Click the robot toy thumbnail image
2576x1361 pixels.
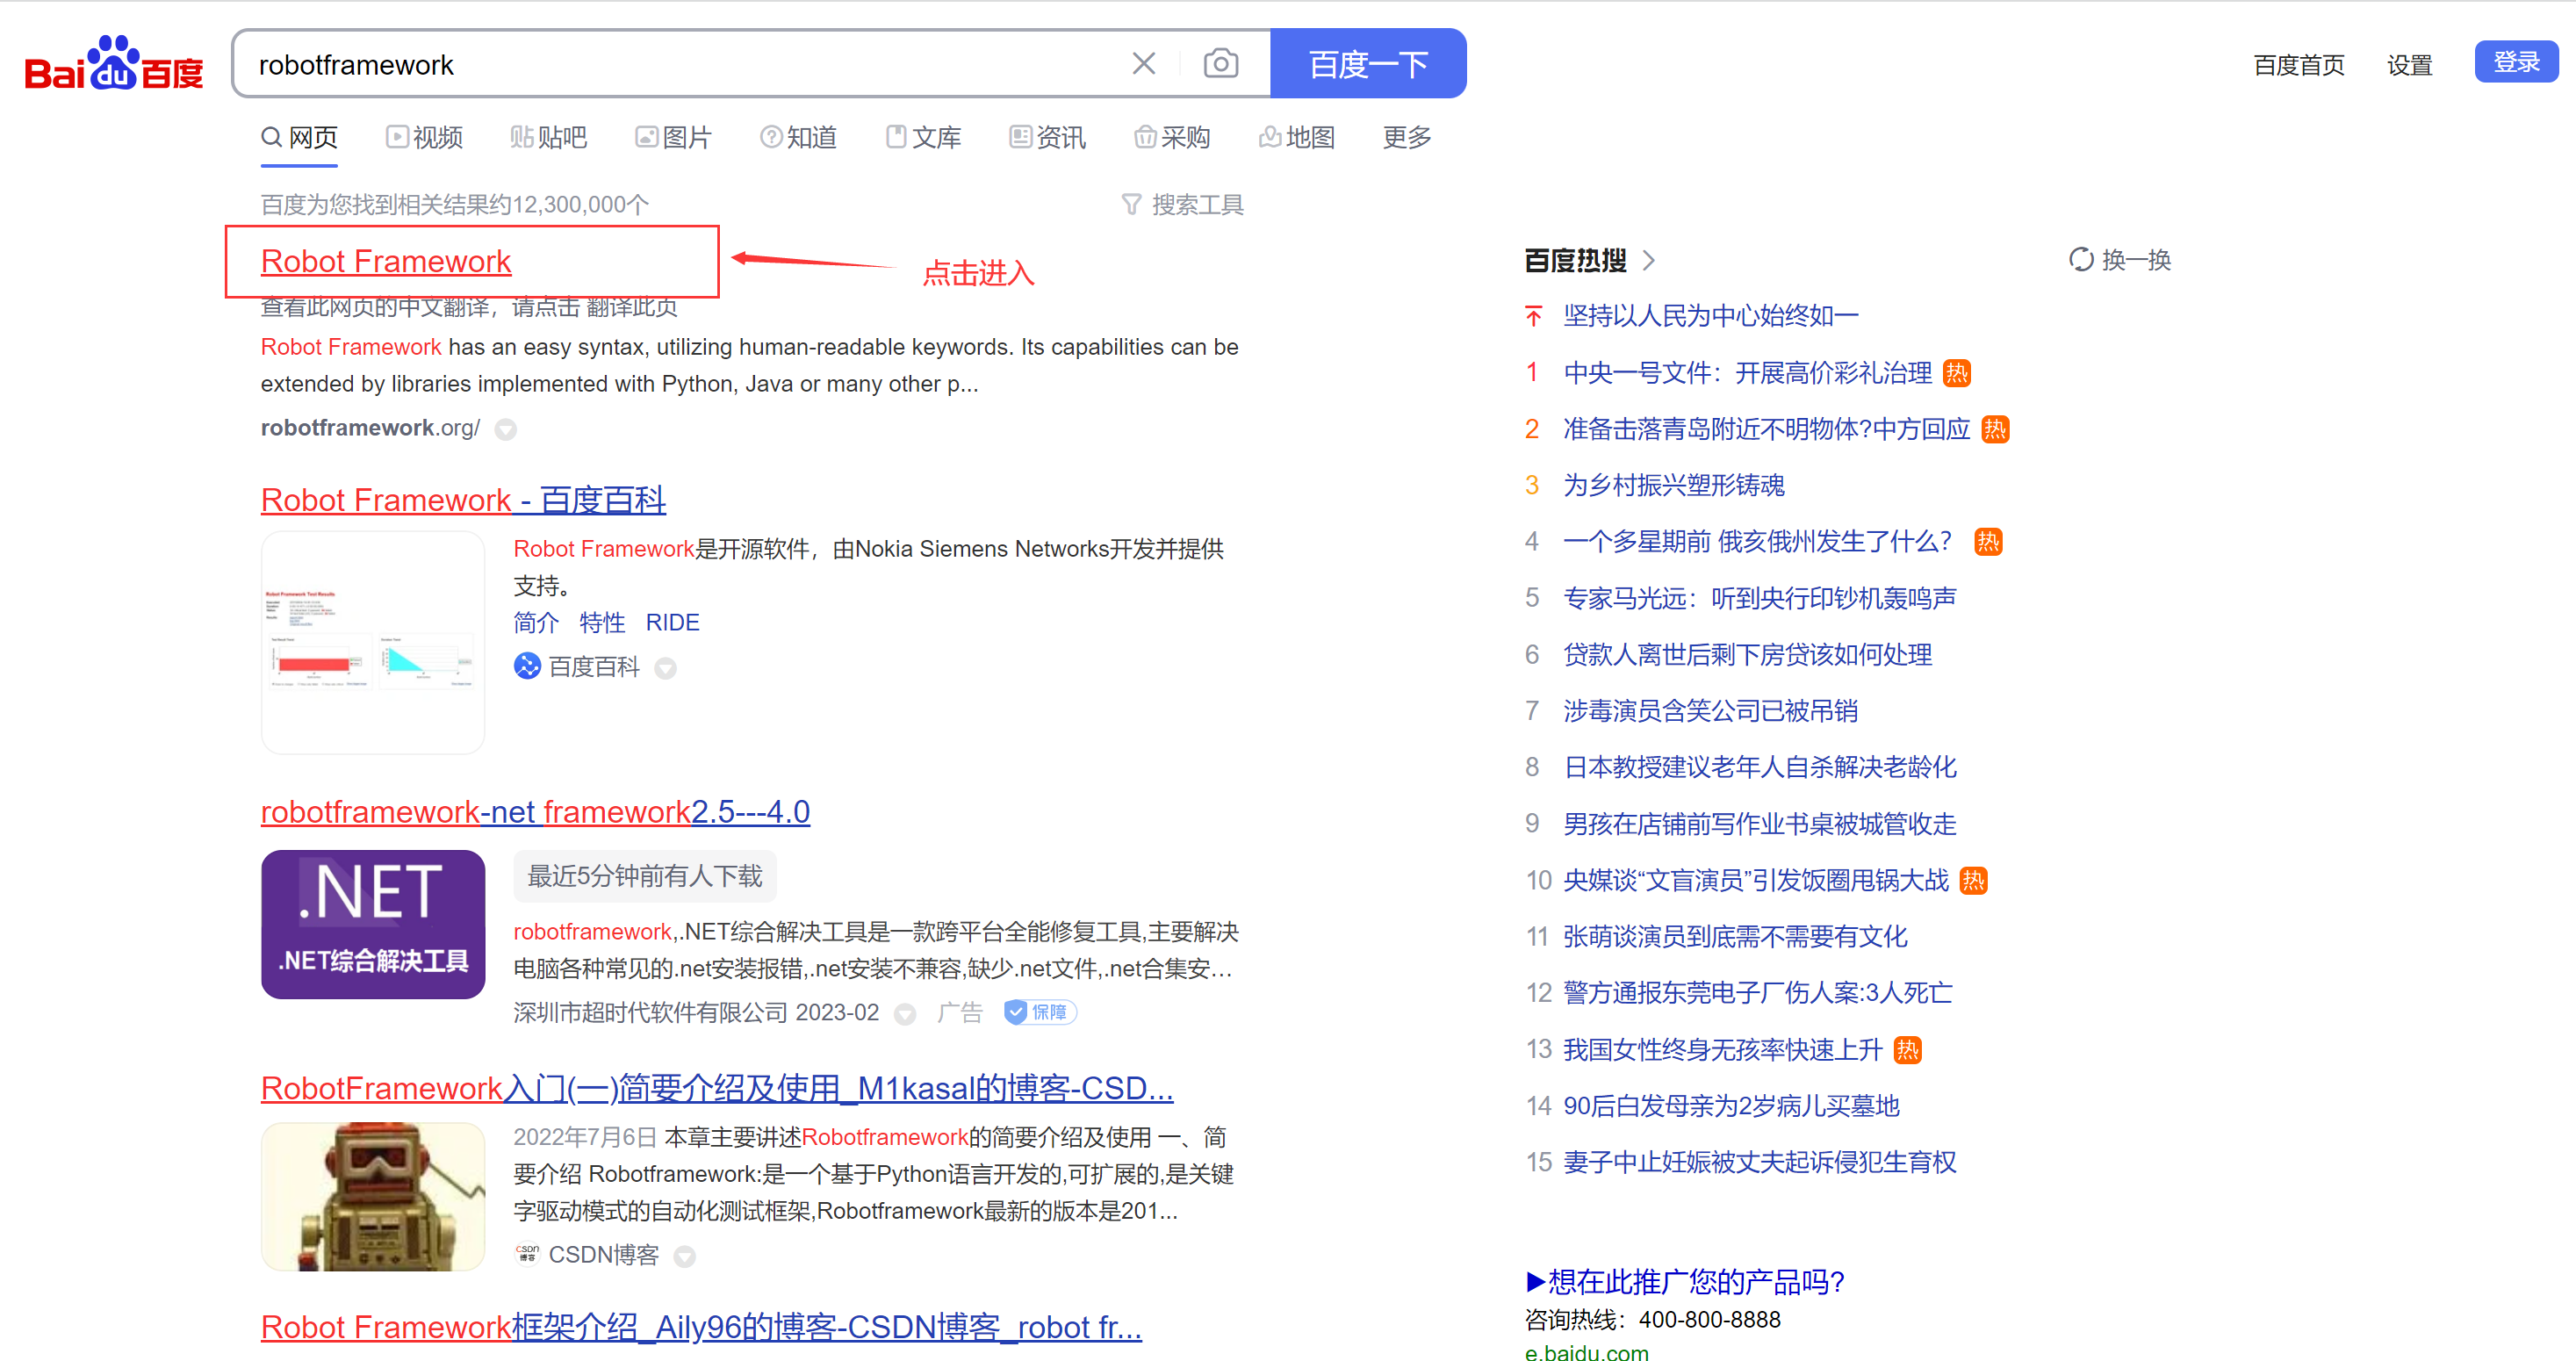tap(373, 1196)
